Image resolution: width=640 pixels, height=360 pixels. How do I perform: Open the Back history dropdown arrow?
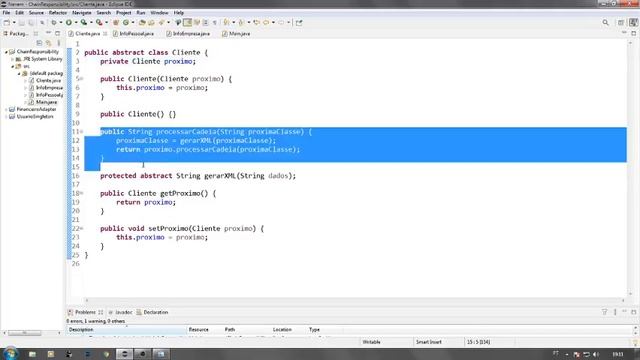coord(273,22)
